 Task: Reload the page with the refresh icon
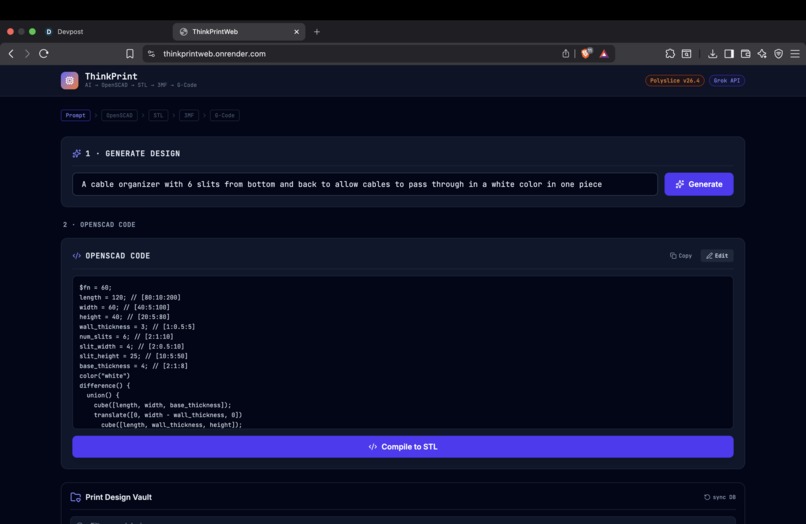(44, 53)
